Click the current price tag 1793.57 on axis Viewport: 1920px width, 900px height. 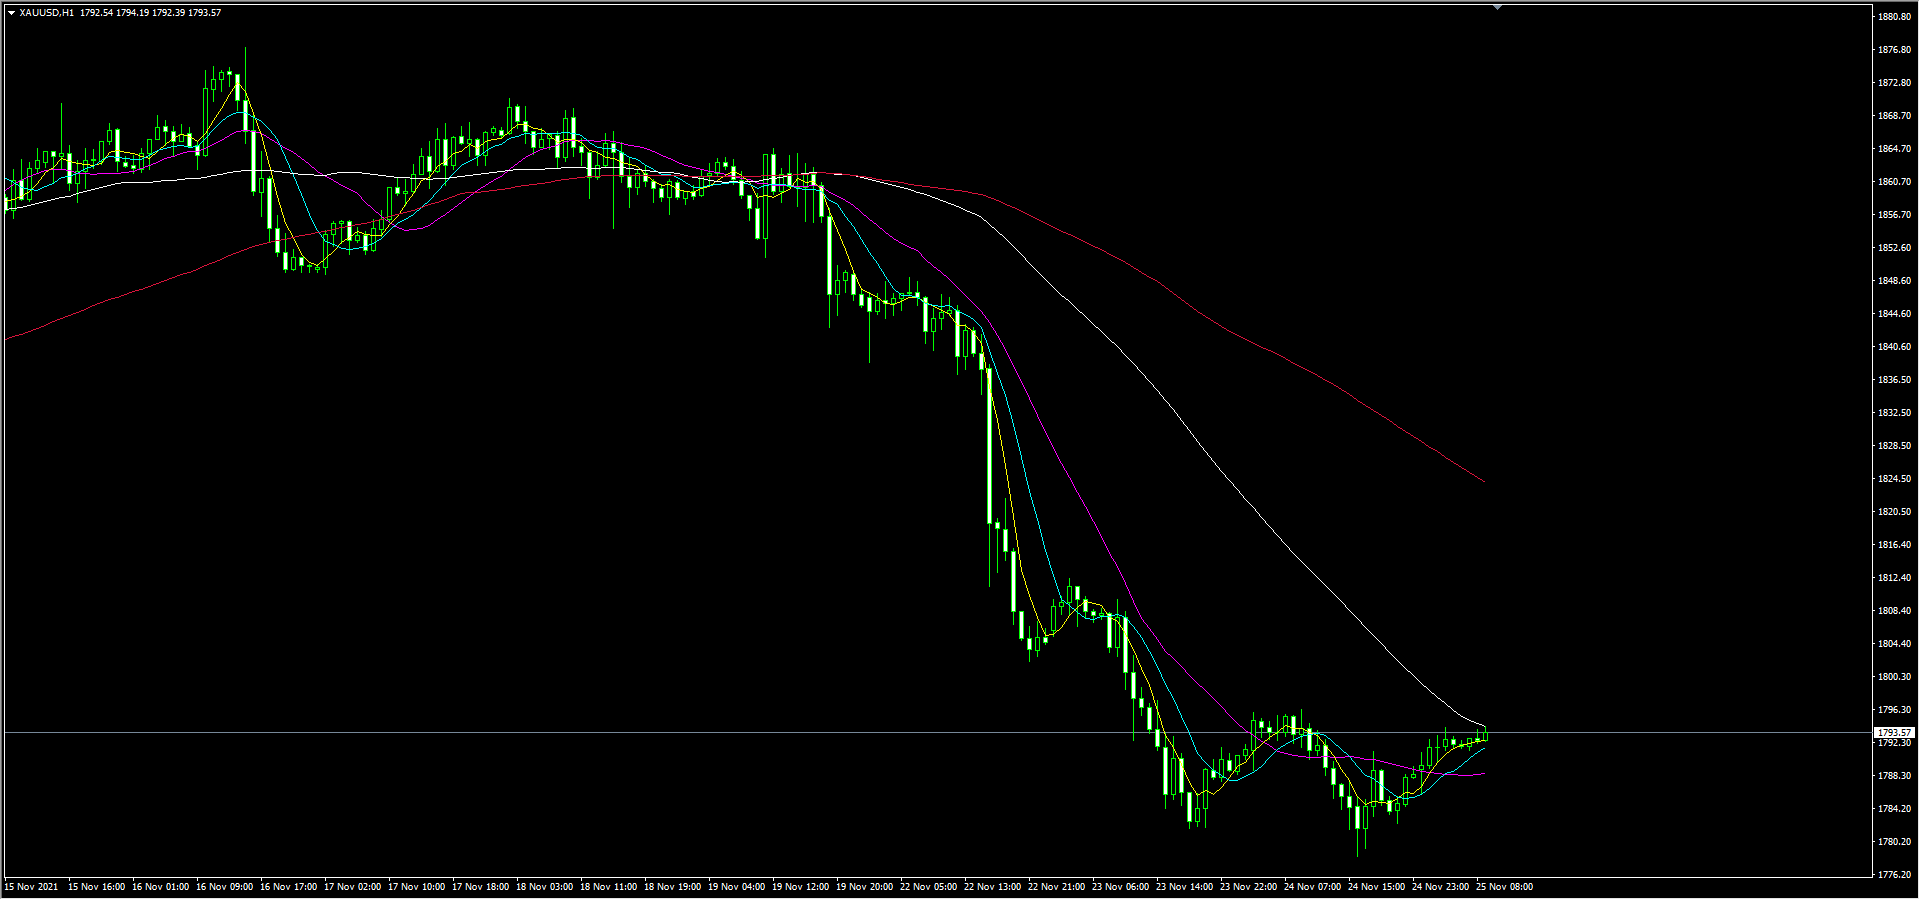pyautogui.click(x=1894, y=733)
